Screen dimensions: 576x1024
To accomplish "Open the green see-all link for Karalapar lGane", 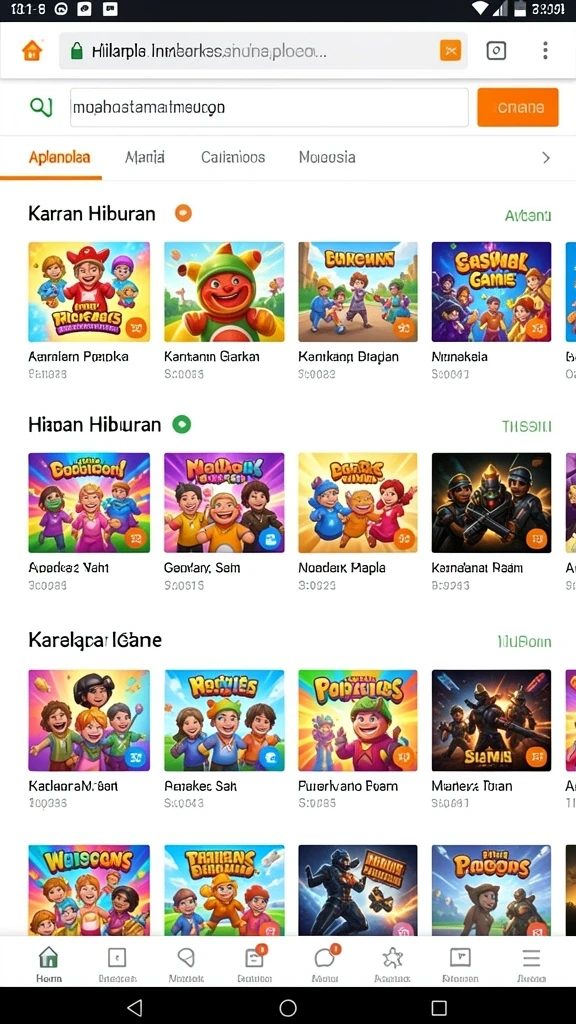I will coord(524,642).
